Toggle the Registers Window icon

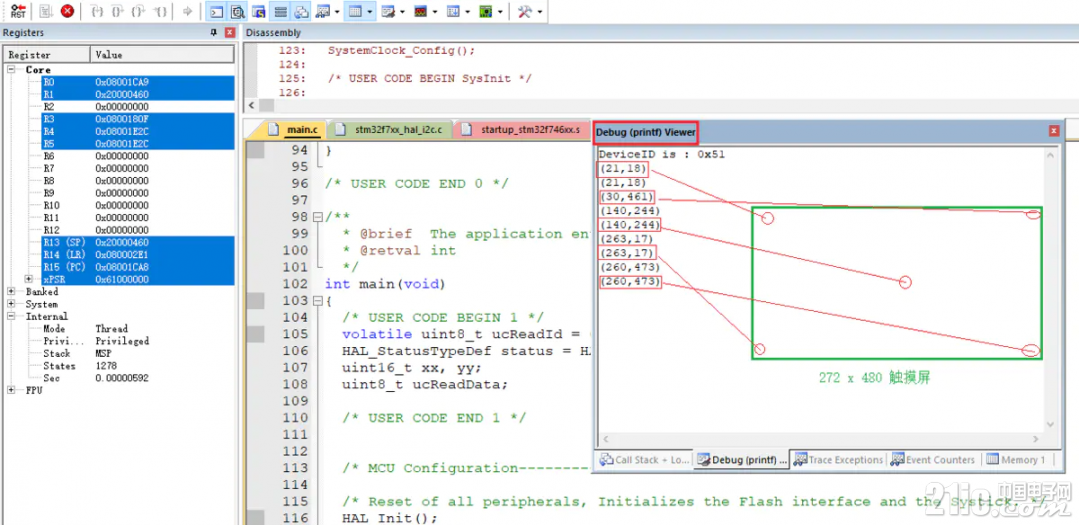tap(281, 11)
